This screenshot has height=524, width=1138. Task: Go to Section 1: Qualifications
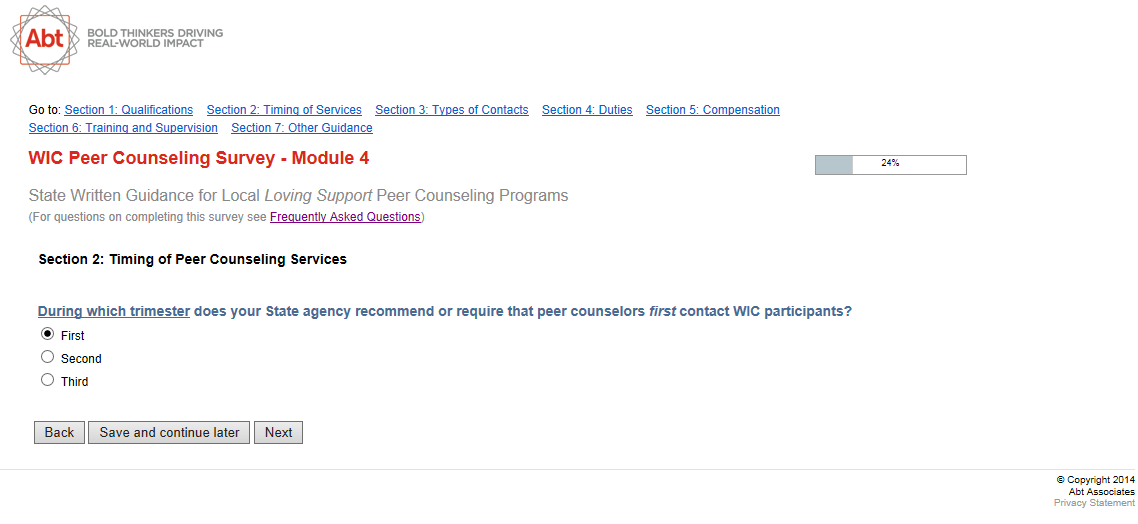point(129,110)
